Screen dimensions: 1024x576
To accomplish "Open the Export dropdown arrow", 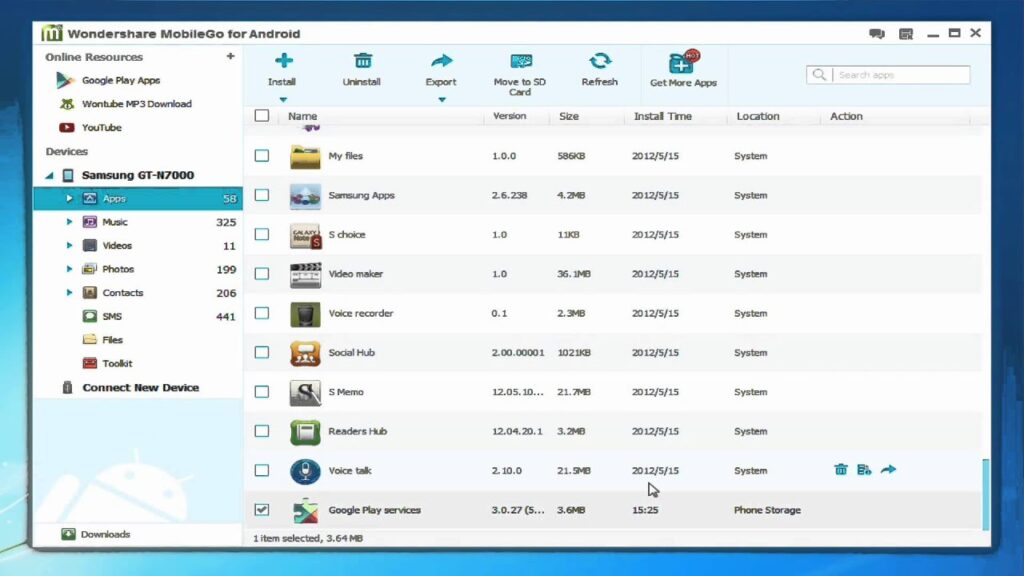I will click(442, 99).
